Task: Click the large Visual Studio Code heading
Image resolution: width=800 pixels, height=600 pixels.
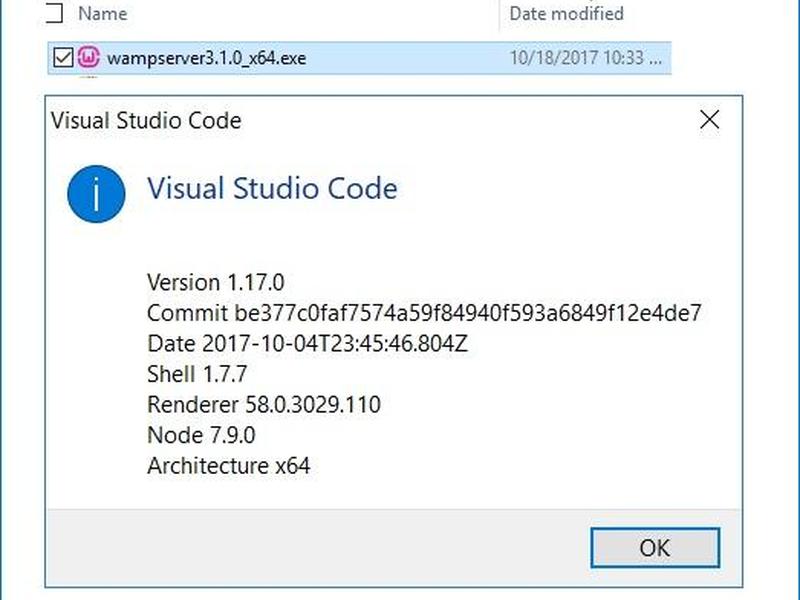Action: click(272, 188)
